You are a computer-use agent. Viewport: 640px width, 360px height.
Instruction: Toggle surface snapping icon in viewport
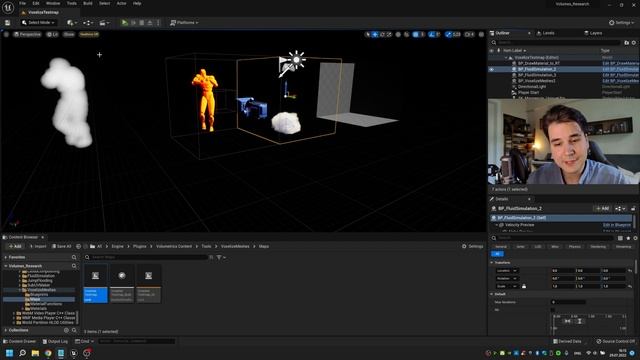coord(407,35)
